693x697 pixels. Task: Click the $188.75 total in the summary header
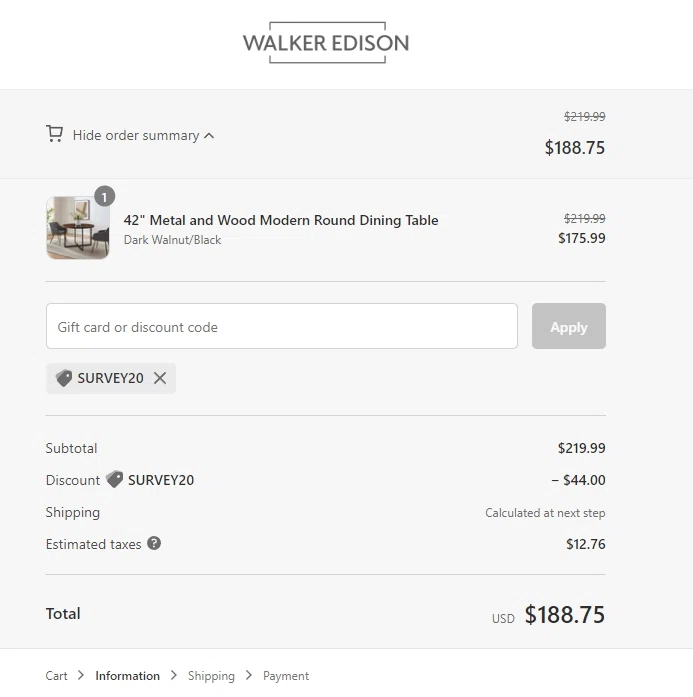pyautogui.click(x=575, y=148)
